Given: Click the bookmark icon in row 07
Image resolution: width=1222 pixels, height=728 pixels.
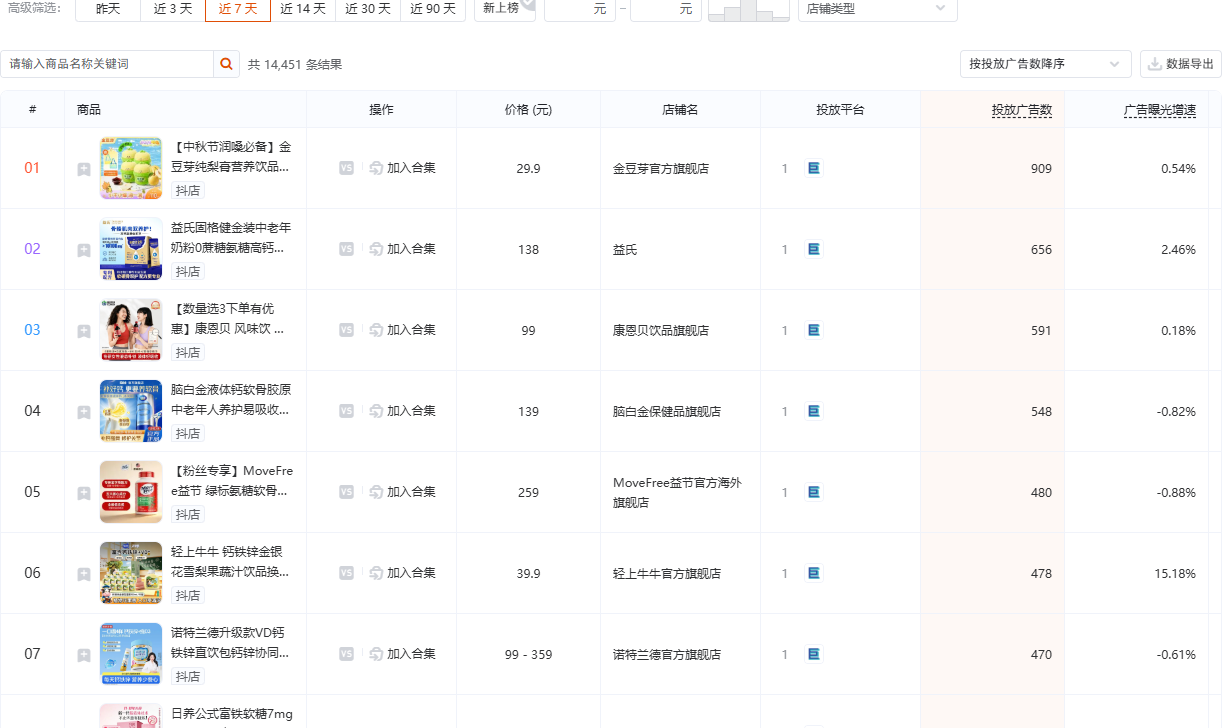Looking at the screenshot, I should [84, 655].
